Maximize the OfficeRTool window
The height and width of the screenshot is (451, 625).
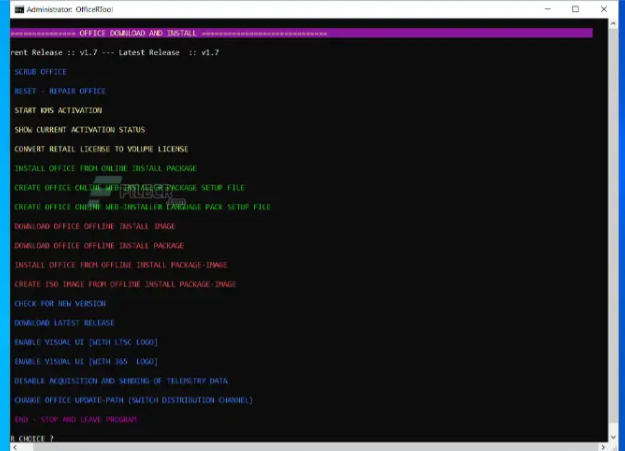tap(575, 9)
